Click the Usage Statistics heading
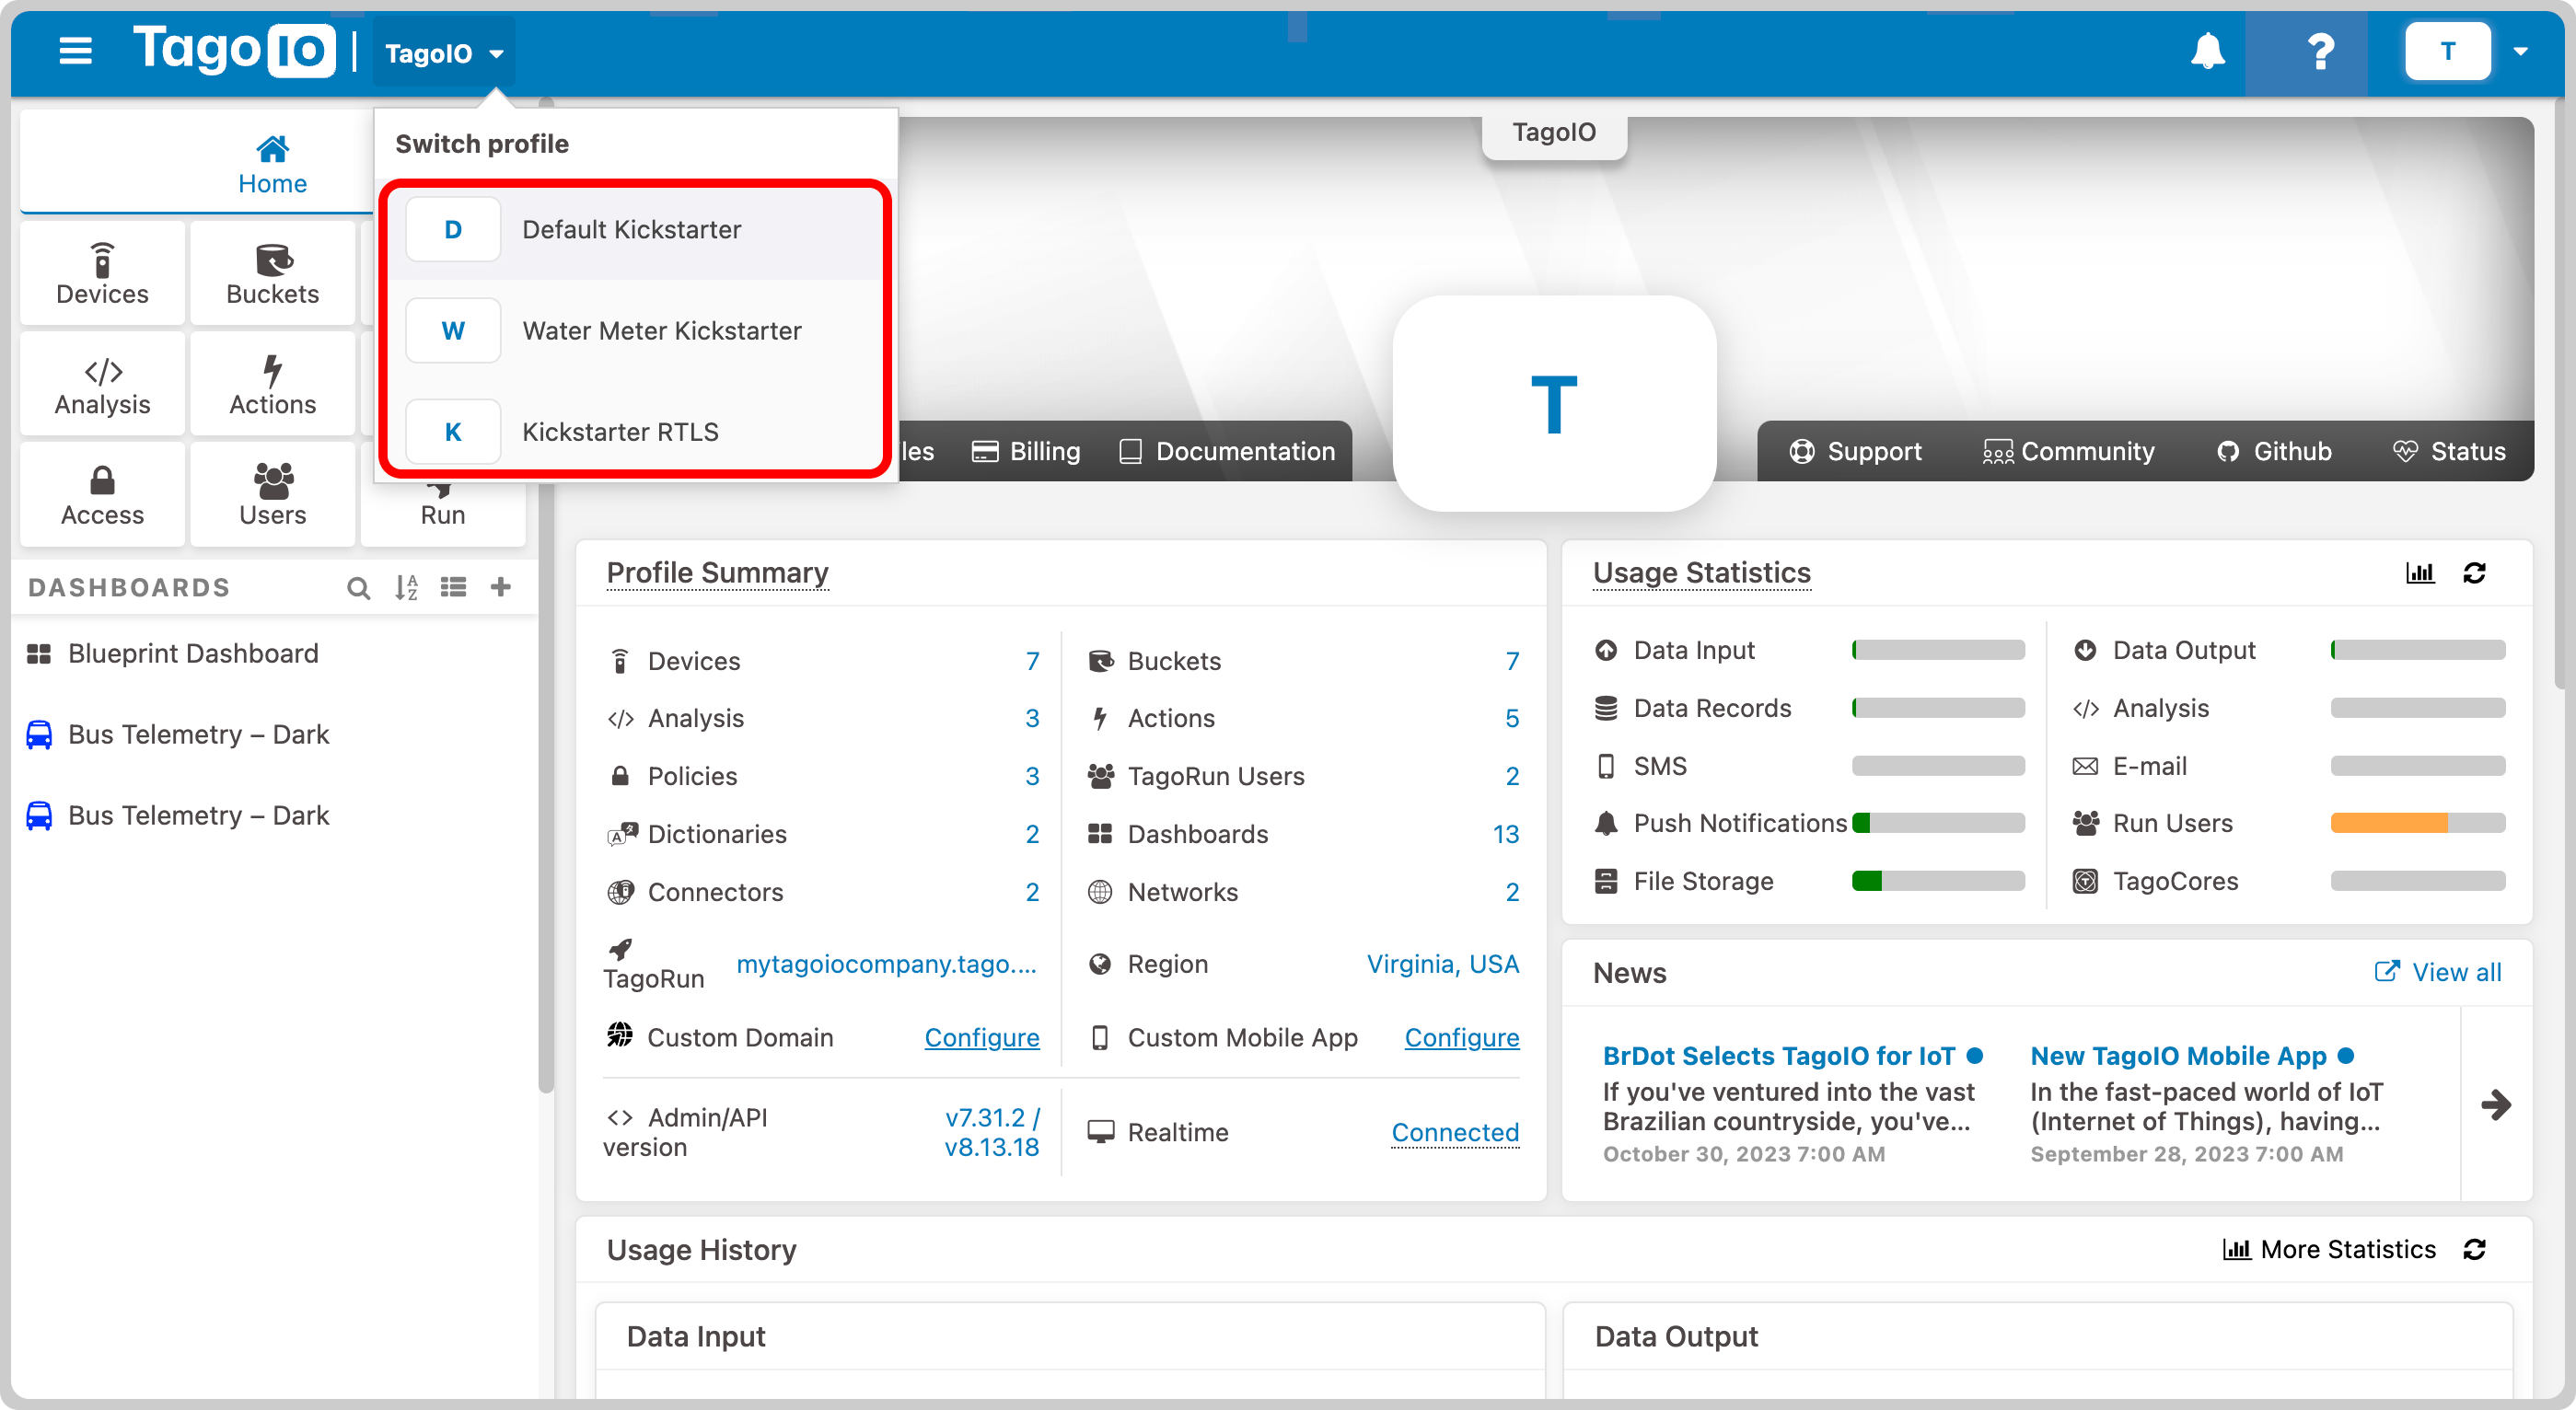Screen dimensions: 2576x1410 [x=1701, y=573]
